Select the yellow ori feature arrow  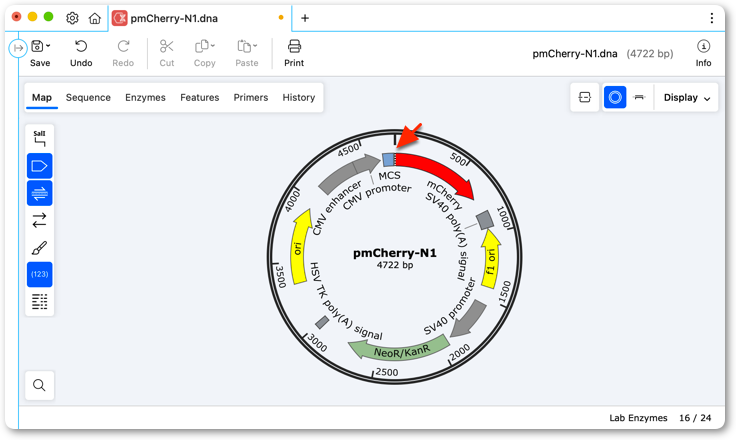(301, 247)
